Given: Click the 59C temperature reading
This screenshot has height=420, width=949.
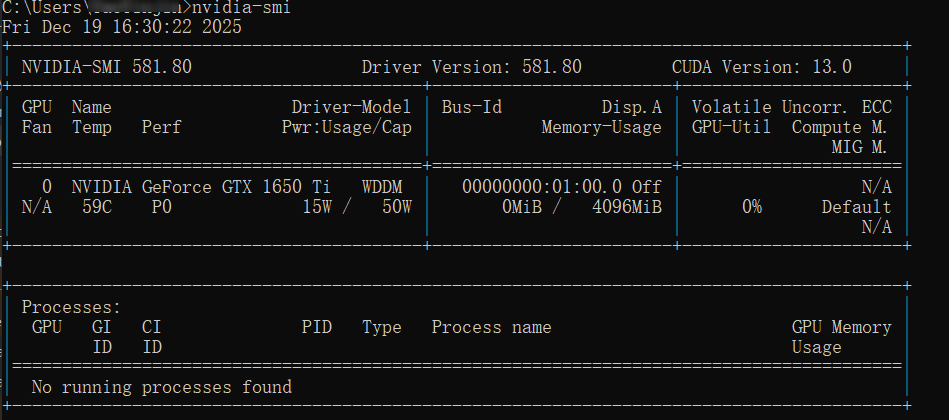Looking at the screenshot, I should pos(97,207).
